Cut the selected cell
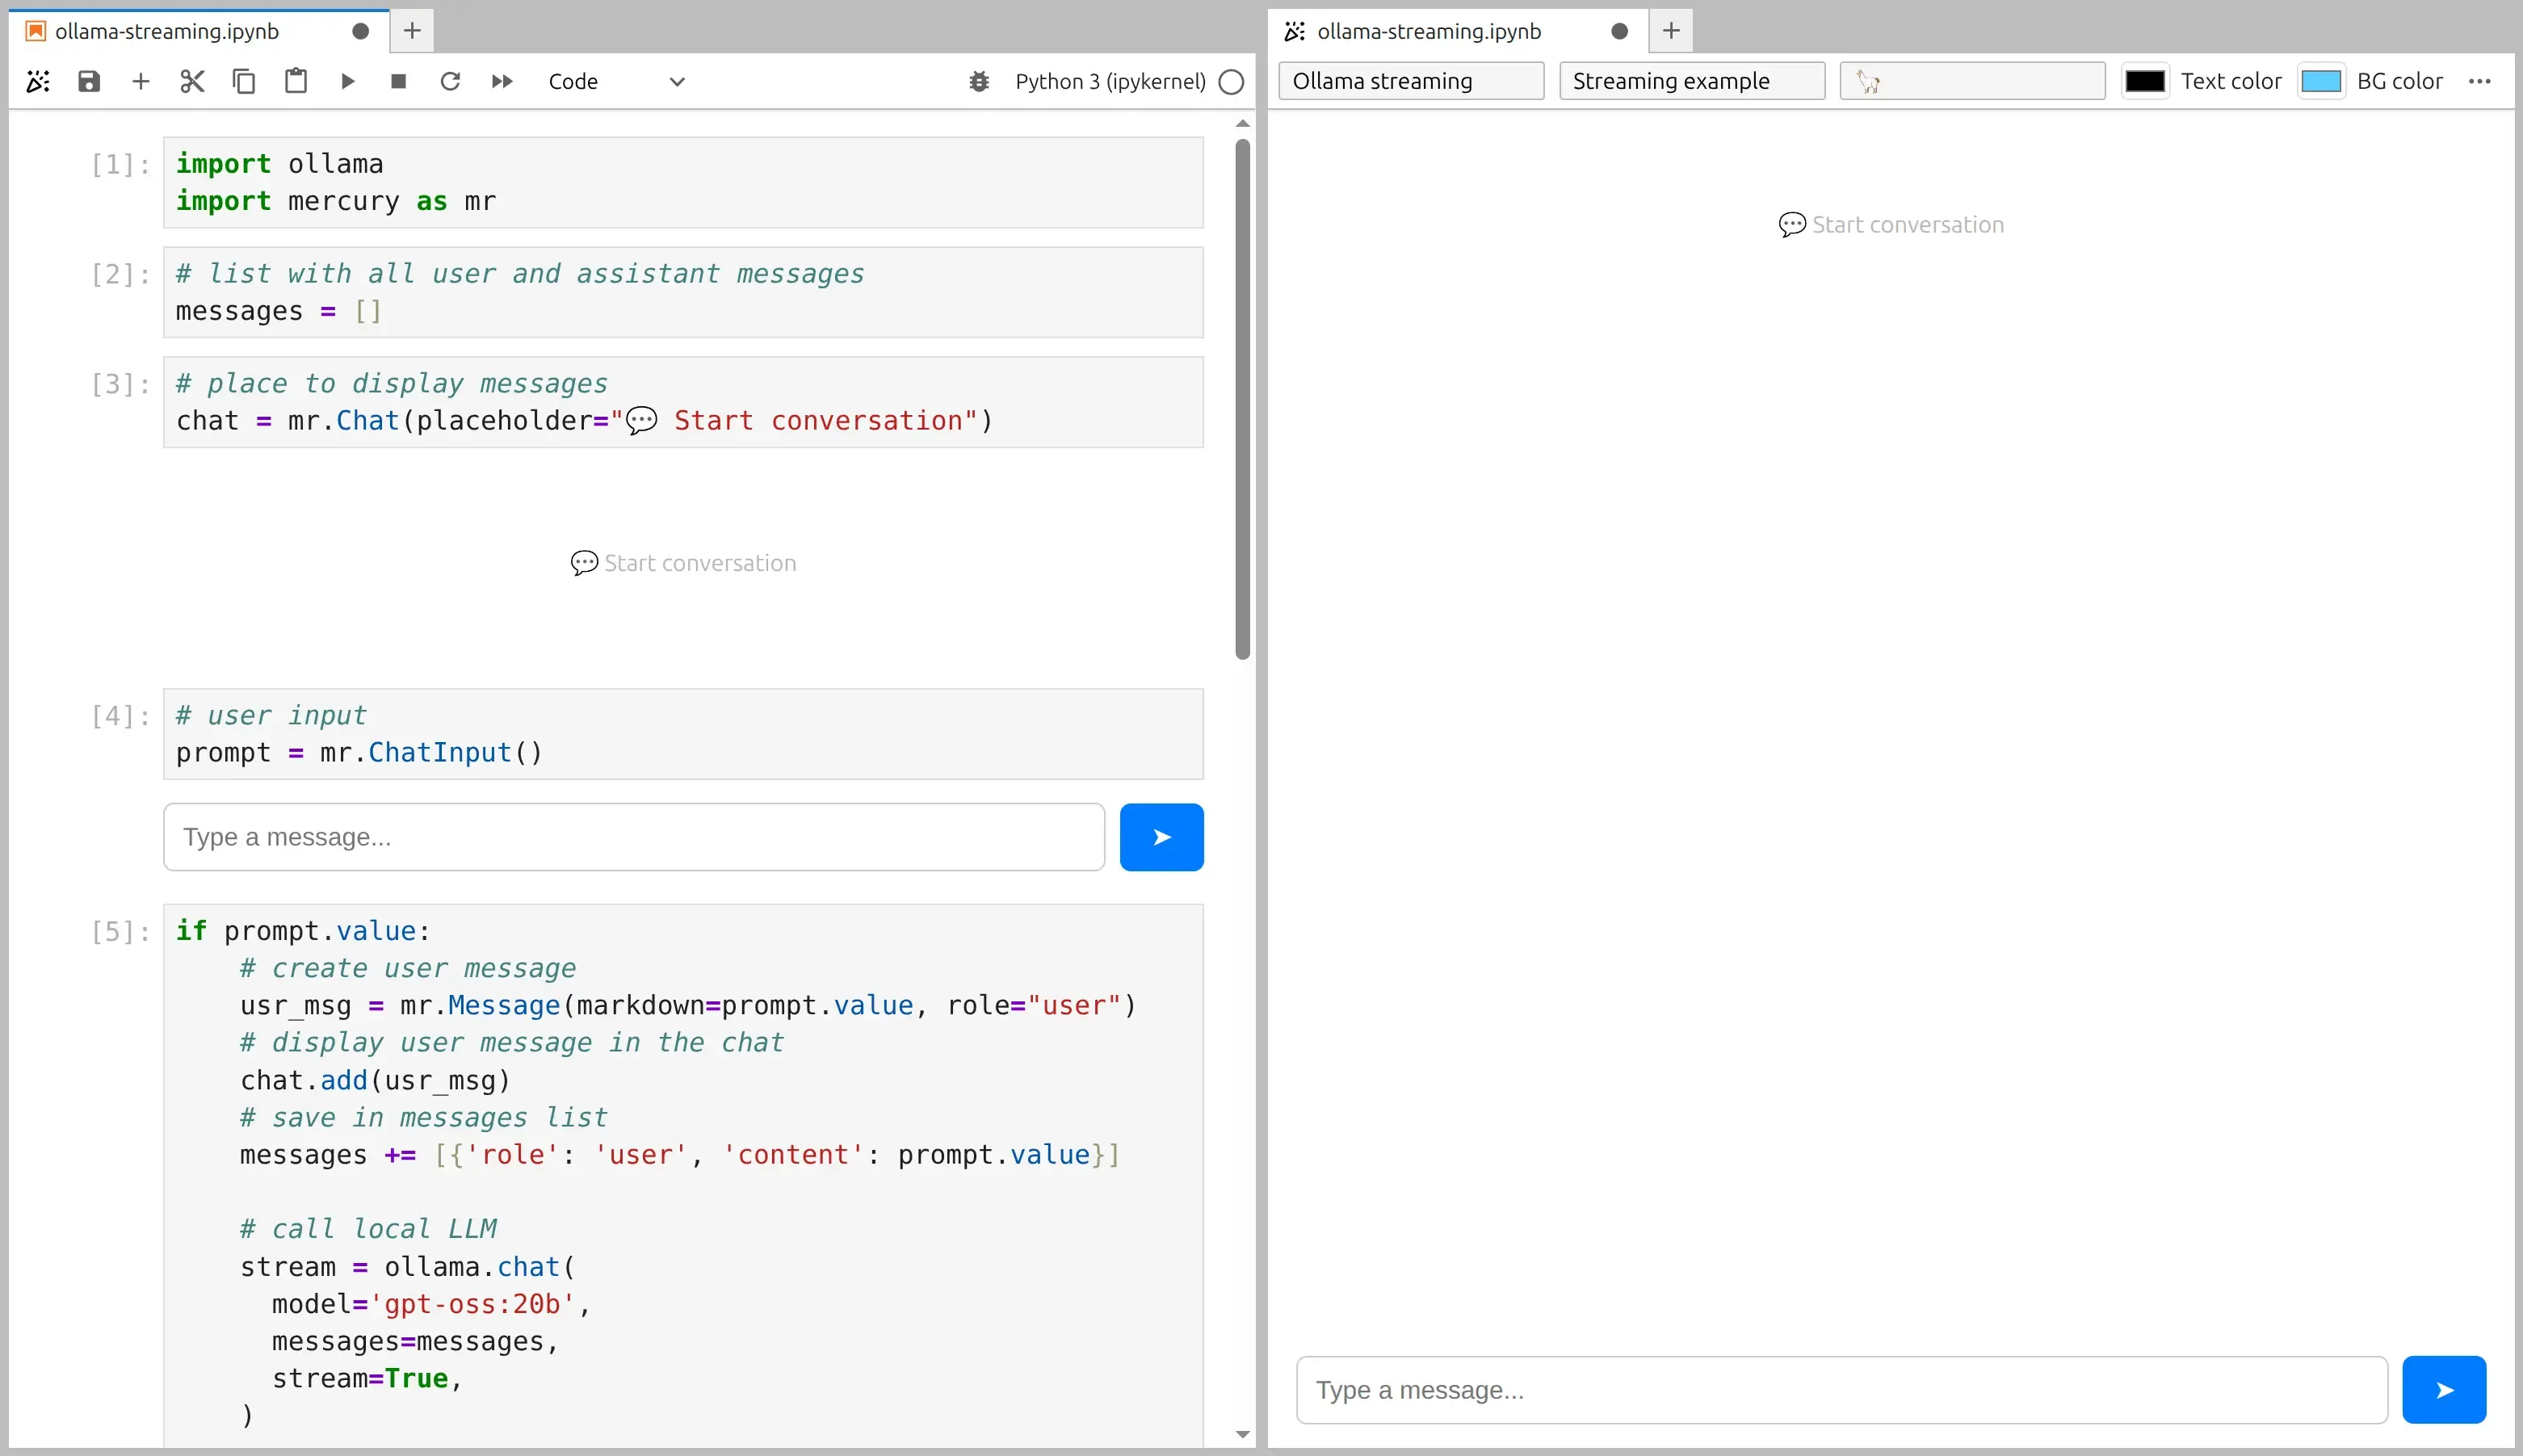Screen dimensions: 2523x1456 point(192,81)
